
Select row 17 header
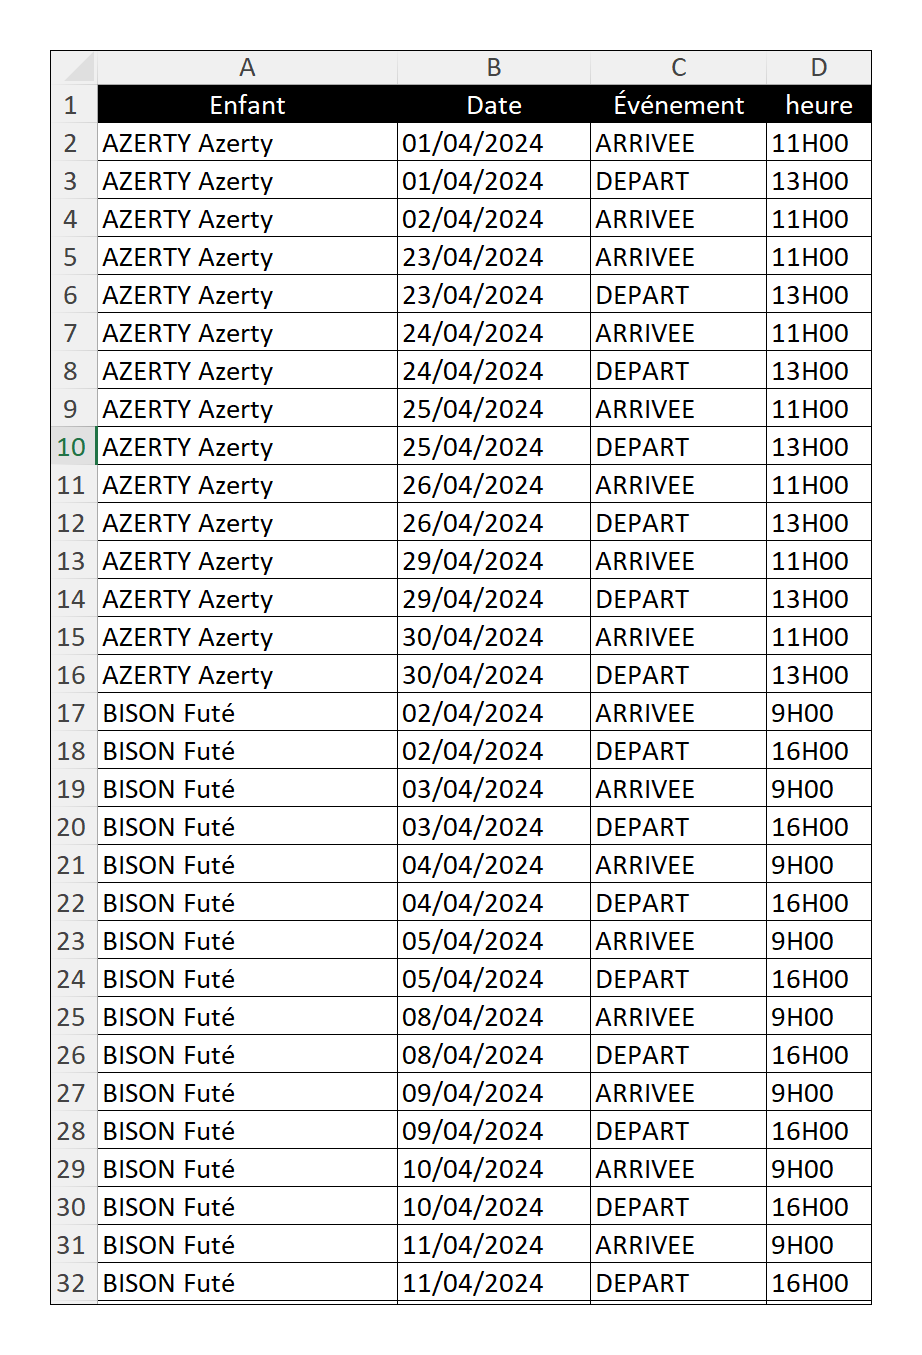[74, 713]
